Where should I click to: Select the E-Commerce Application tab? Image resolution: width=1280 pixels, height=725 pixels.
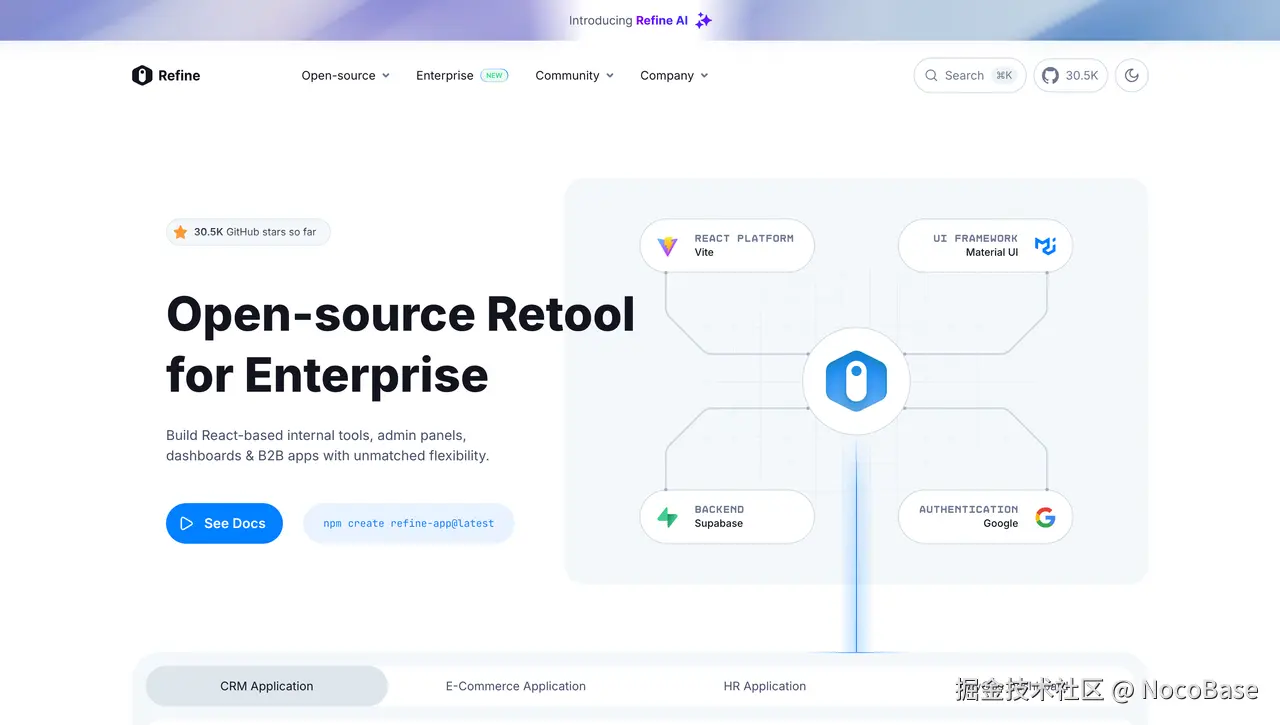(516, 686)
